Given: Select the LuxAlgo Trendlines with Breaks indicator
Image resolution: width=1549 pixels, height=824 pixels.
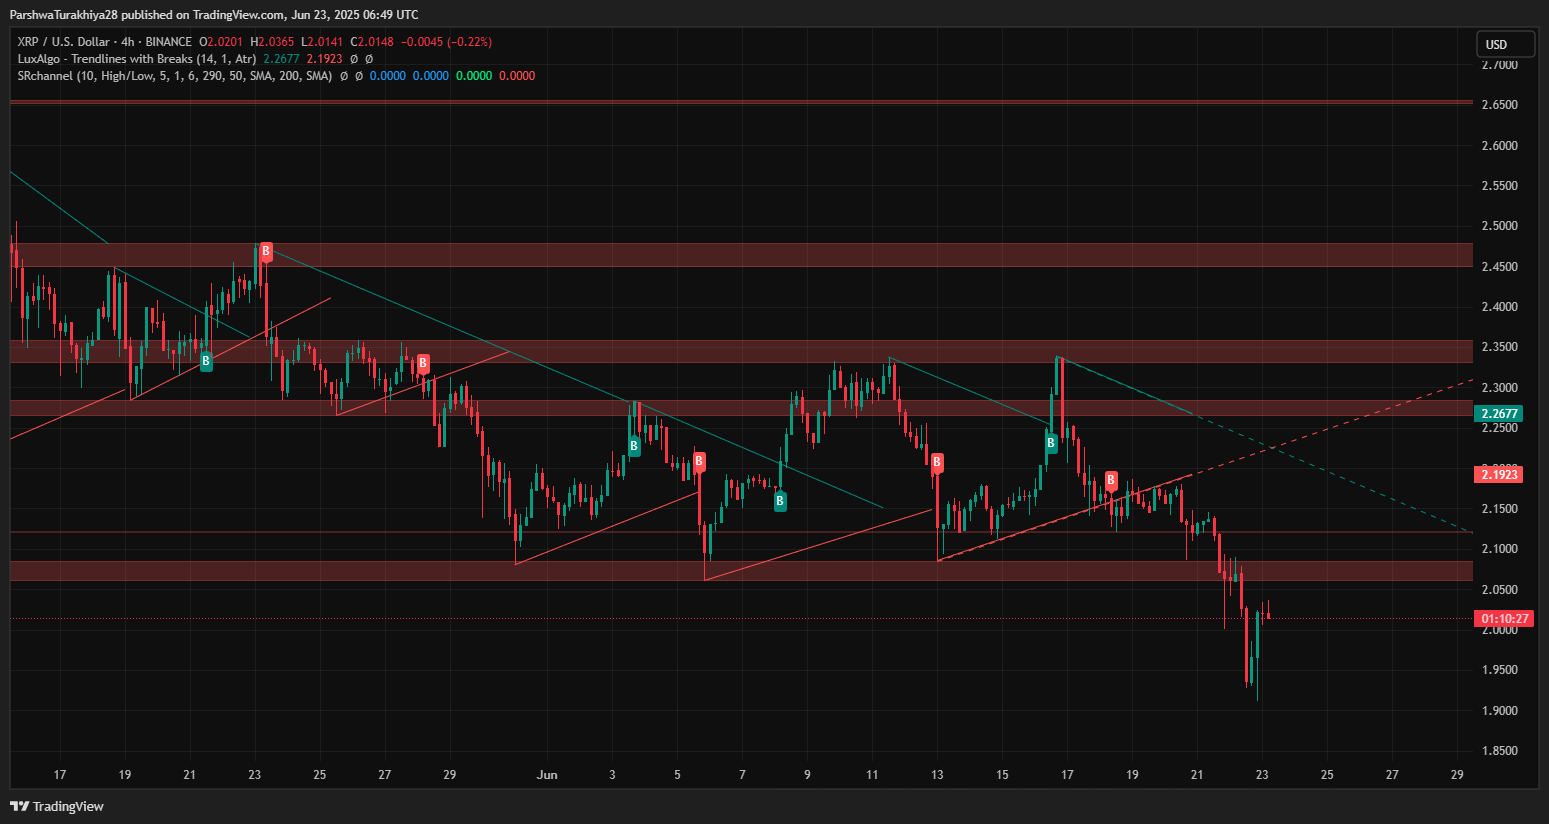Looking at the screenshot, I should (x=136, y=59).
